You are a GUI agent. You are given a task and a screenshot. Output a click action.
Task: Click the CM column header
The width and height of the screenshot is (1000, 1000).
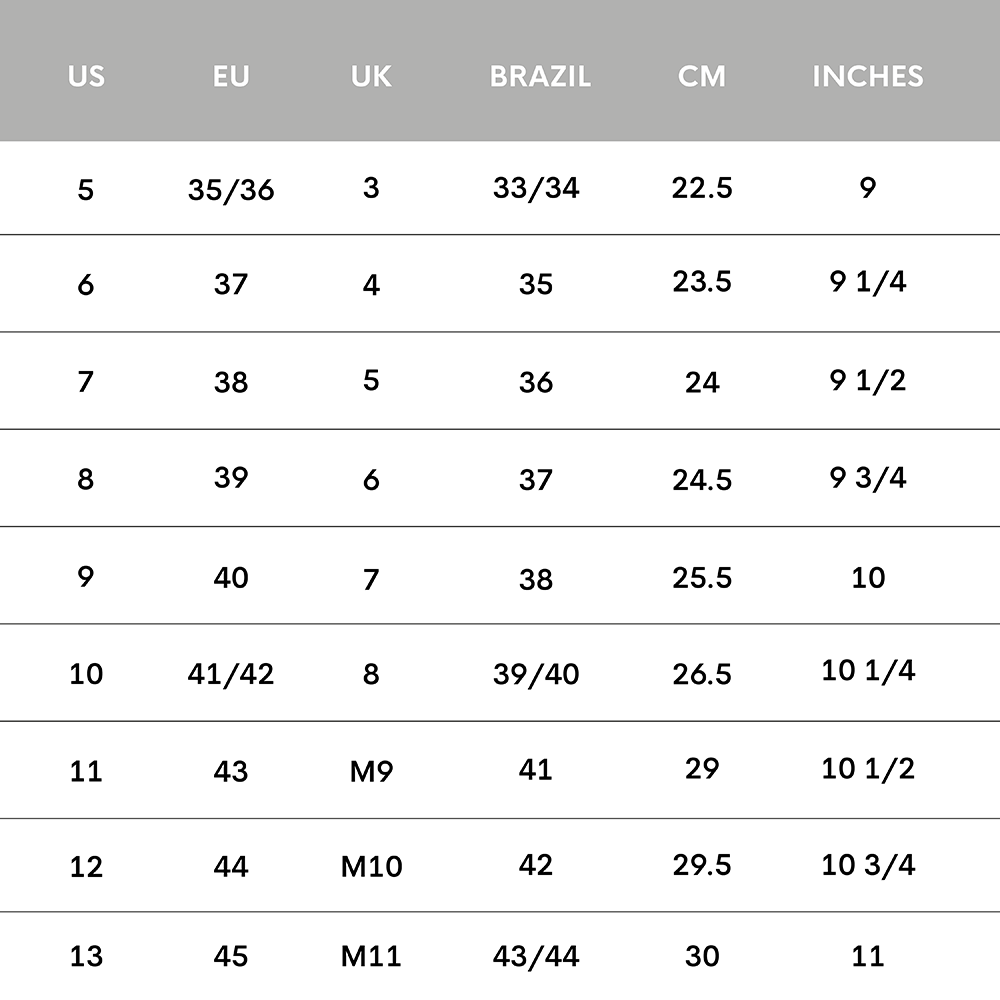click(x=702, y=77)
